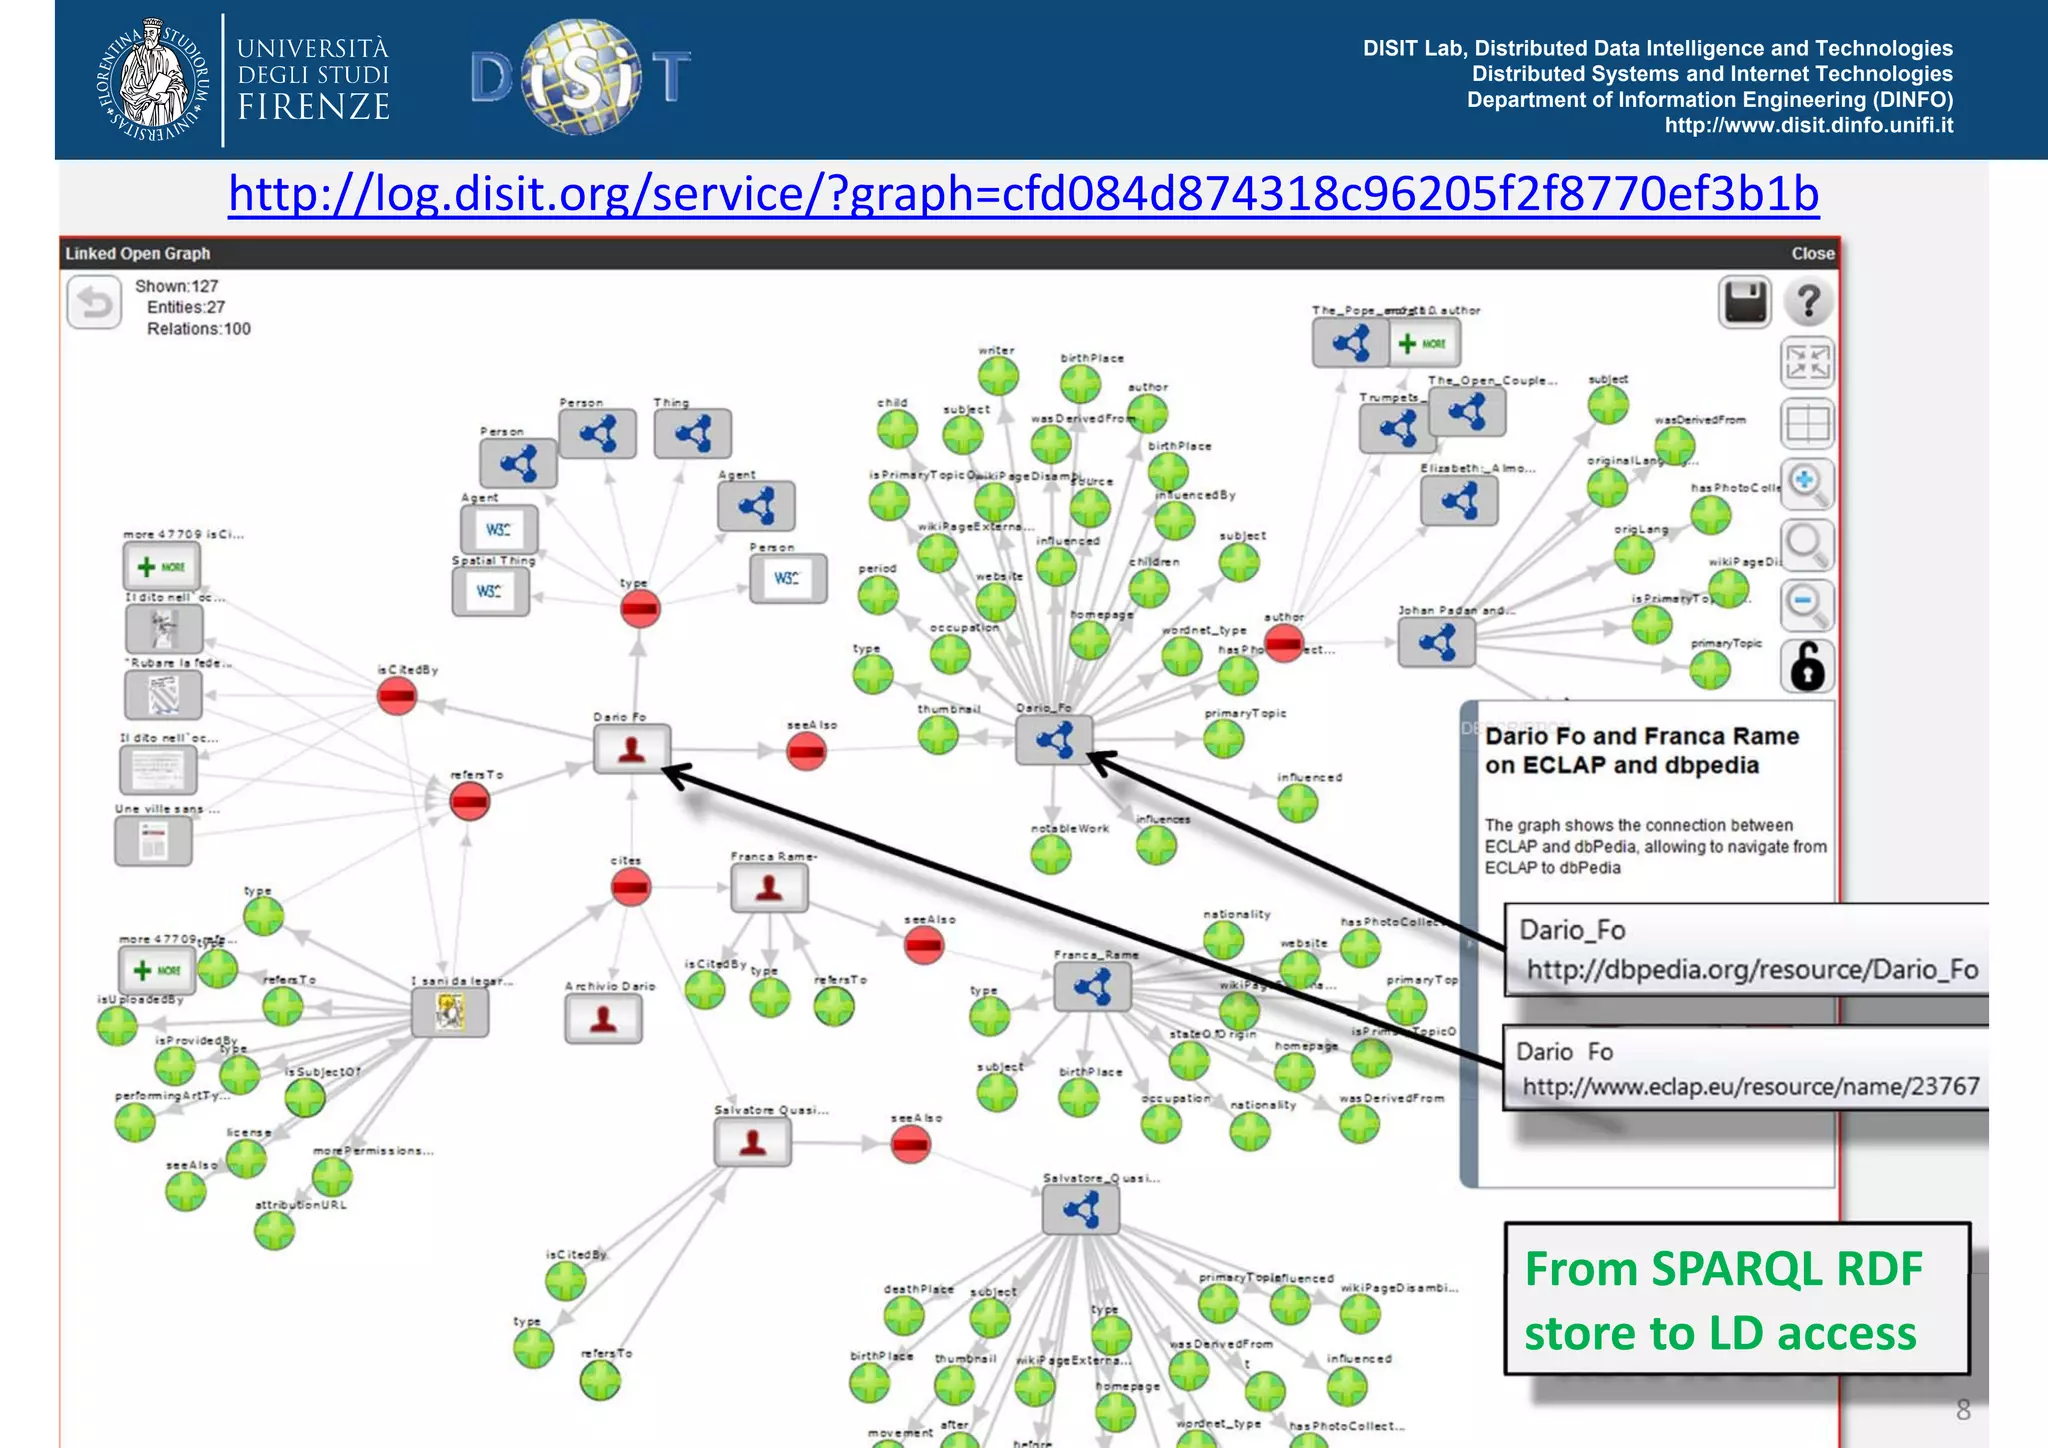Open the www.disit.dinfo.unifi.it link
The image size is (2048, 1448).
coord(1808,126)
